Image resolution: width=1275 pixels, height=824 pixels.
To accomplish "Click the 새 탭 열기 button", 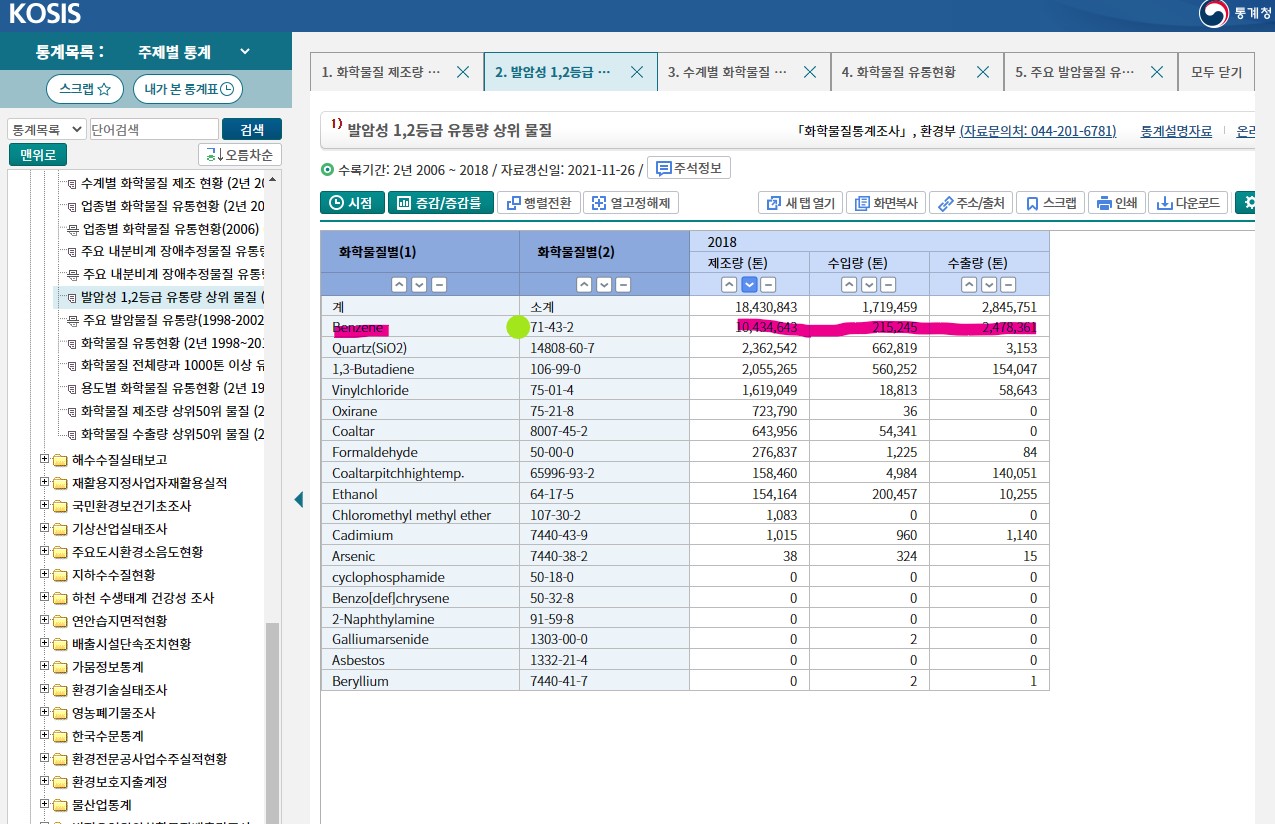I will pos(800,203).
